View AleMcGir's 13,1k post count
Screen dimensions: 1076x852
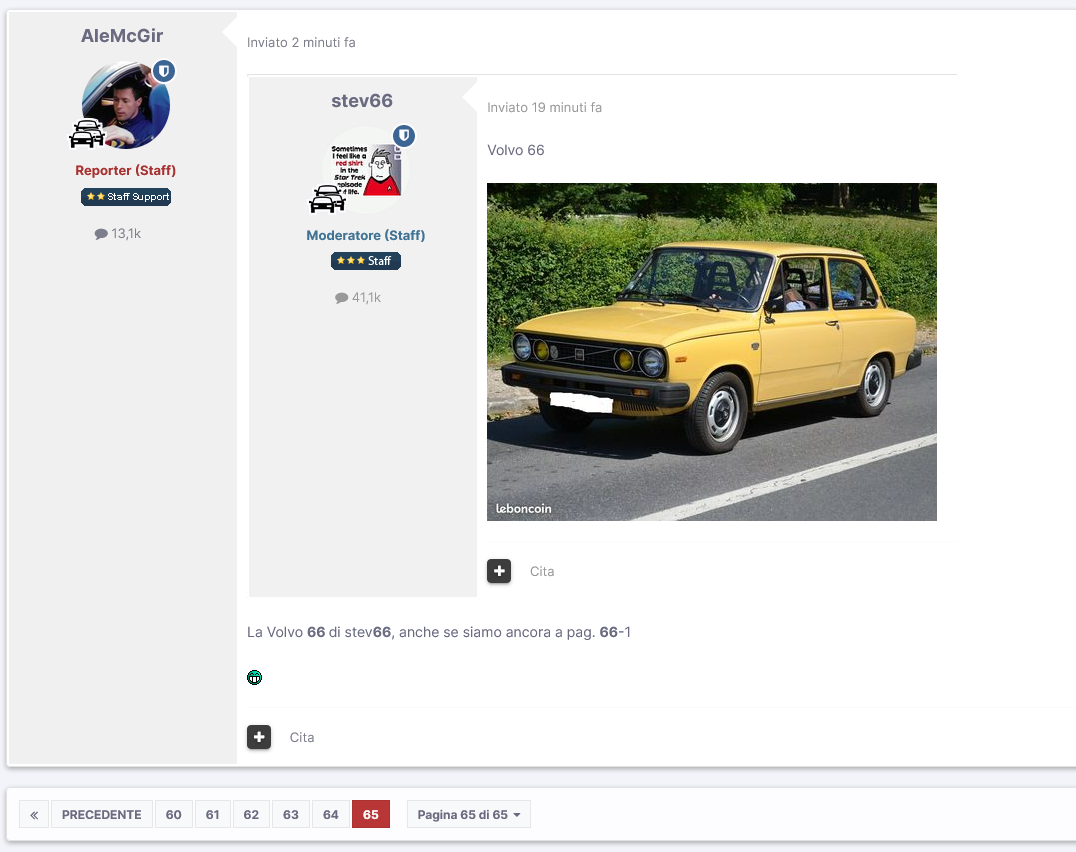pyautogui.click(x=118, y=233)
